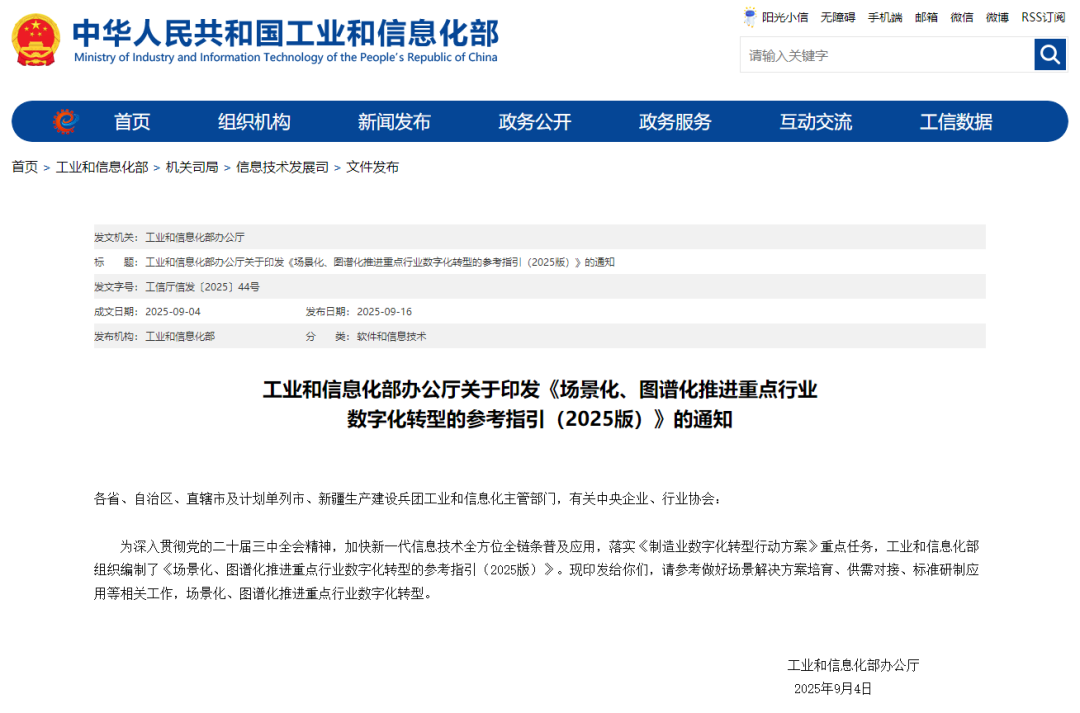Open the 新闻发布 navigation menu
This screenshot has height=713, width=1080.
(394, 122)
